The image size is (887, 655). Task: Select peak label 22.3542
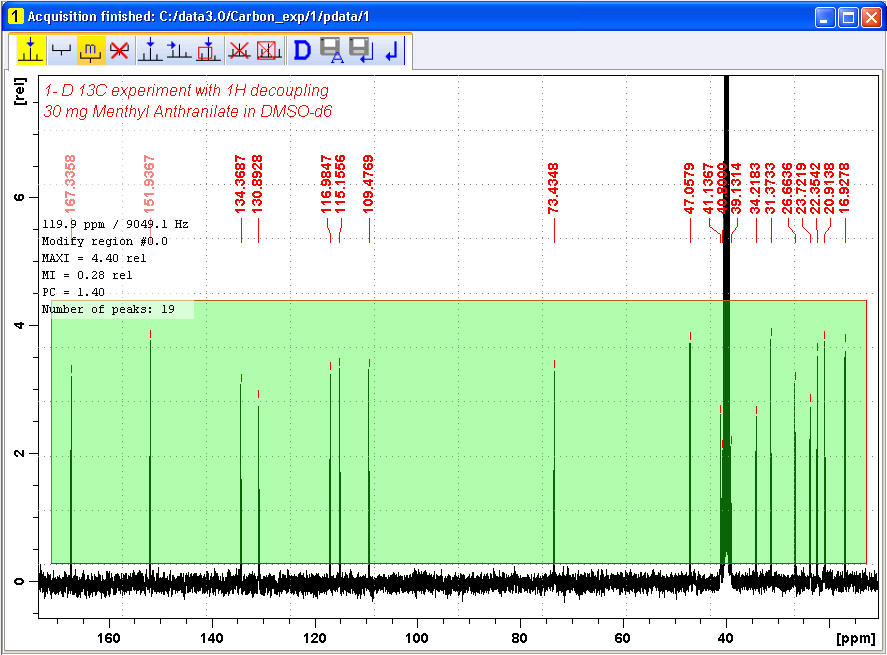click(815, 188)
